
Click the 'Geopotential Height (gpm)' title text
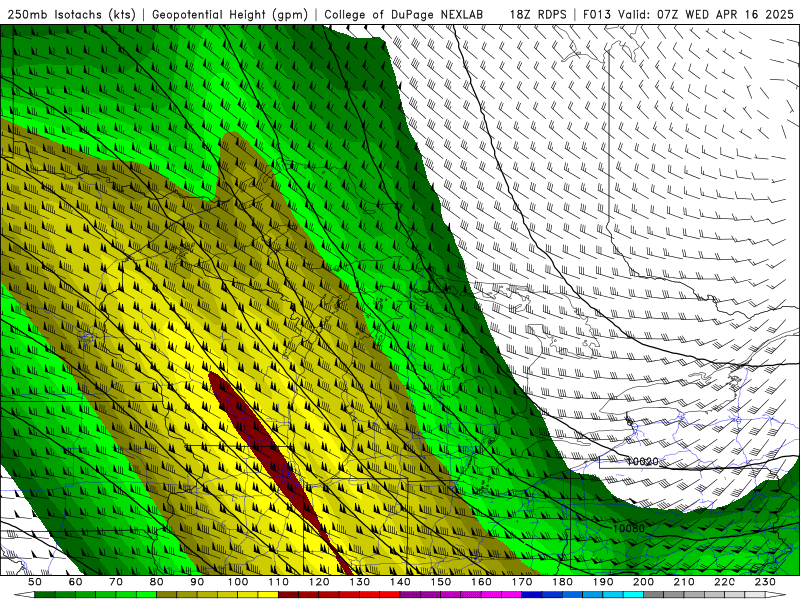tap(230, 14)
